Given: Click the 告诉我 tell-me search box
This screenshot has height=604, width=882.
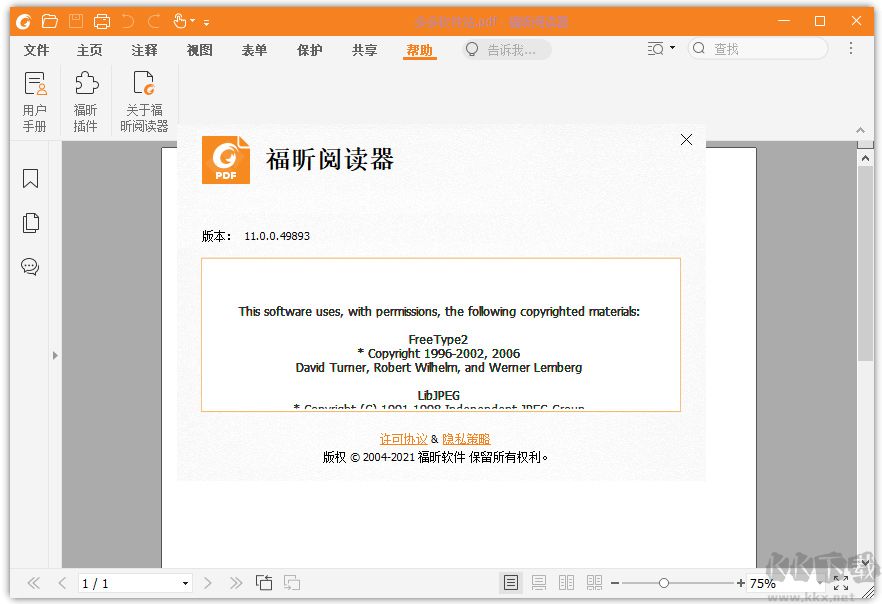Looking at the screenshot, I should point(506,49).
